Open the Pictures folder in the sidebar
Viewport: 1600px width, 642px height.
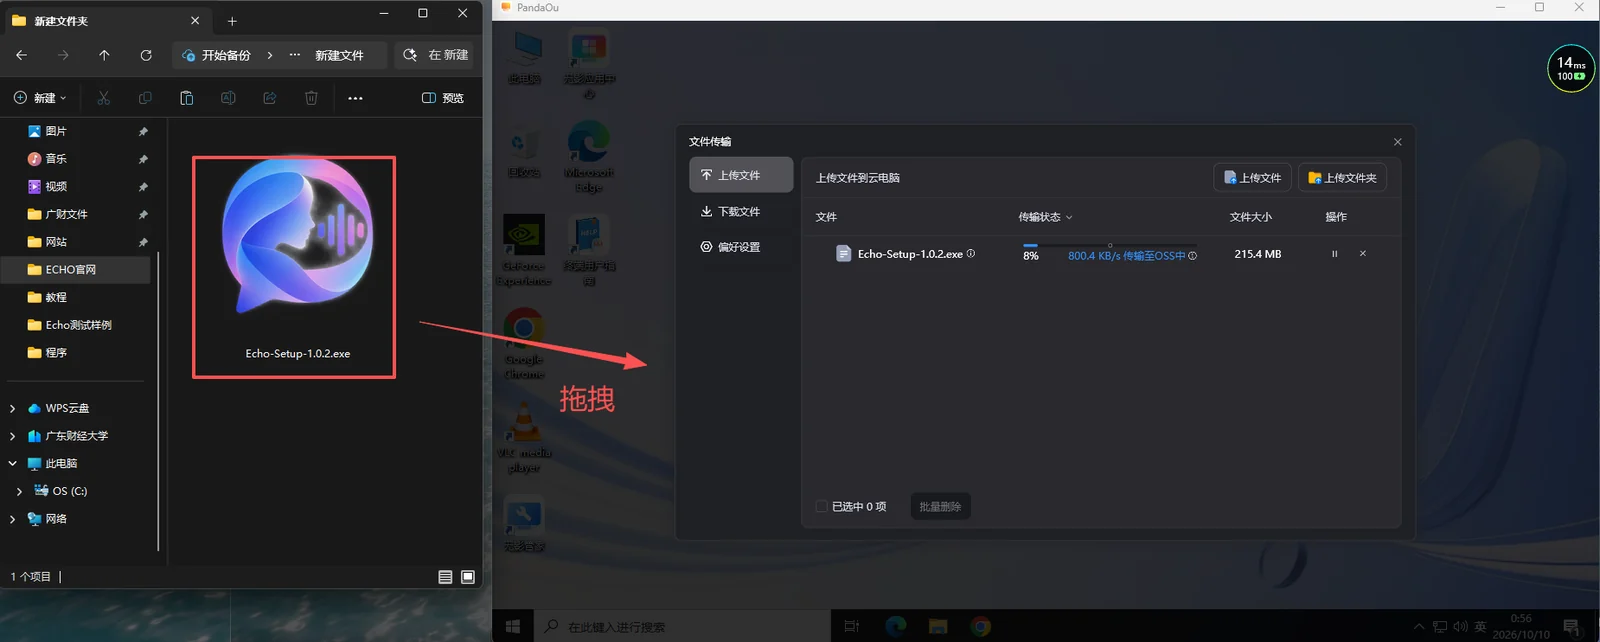(56, 131)
